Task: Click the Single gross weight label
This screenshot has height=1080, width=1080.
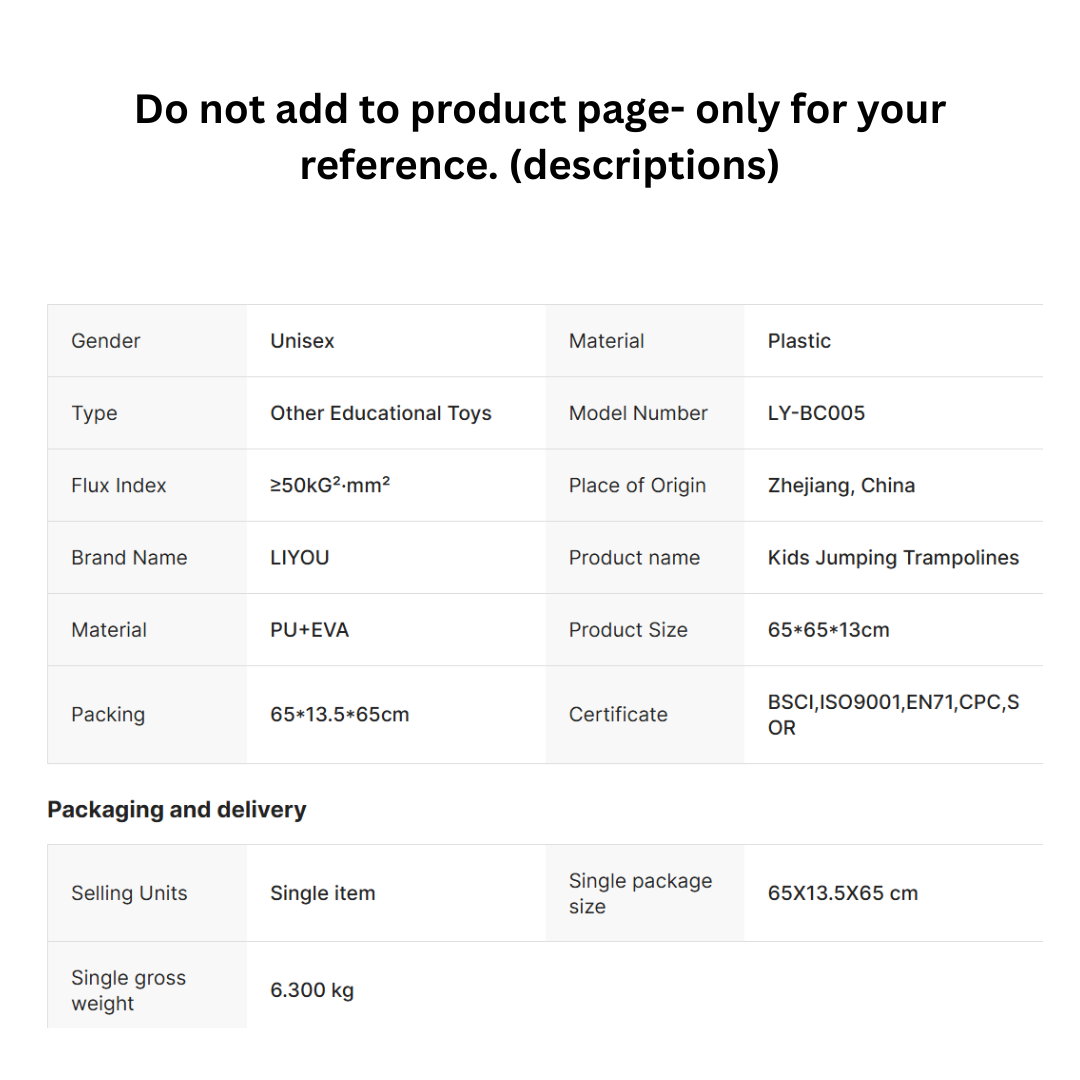Action: (x=128, y=990)
